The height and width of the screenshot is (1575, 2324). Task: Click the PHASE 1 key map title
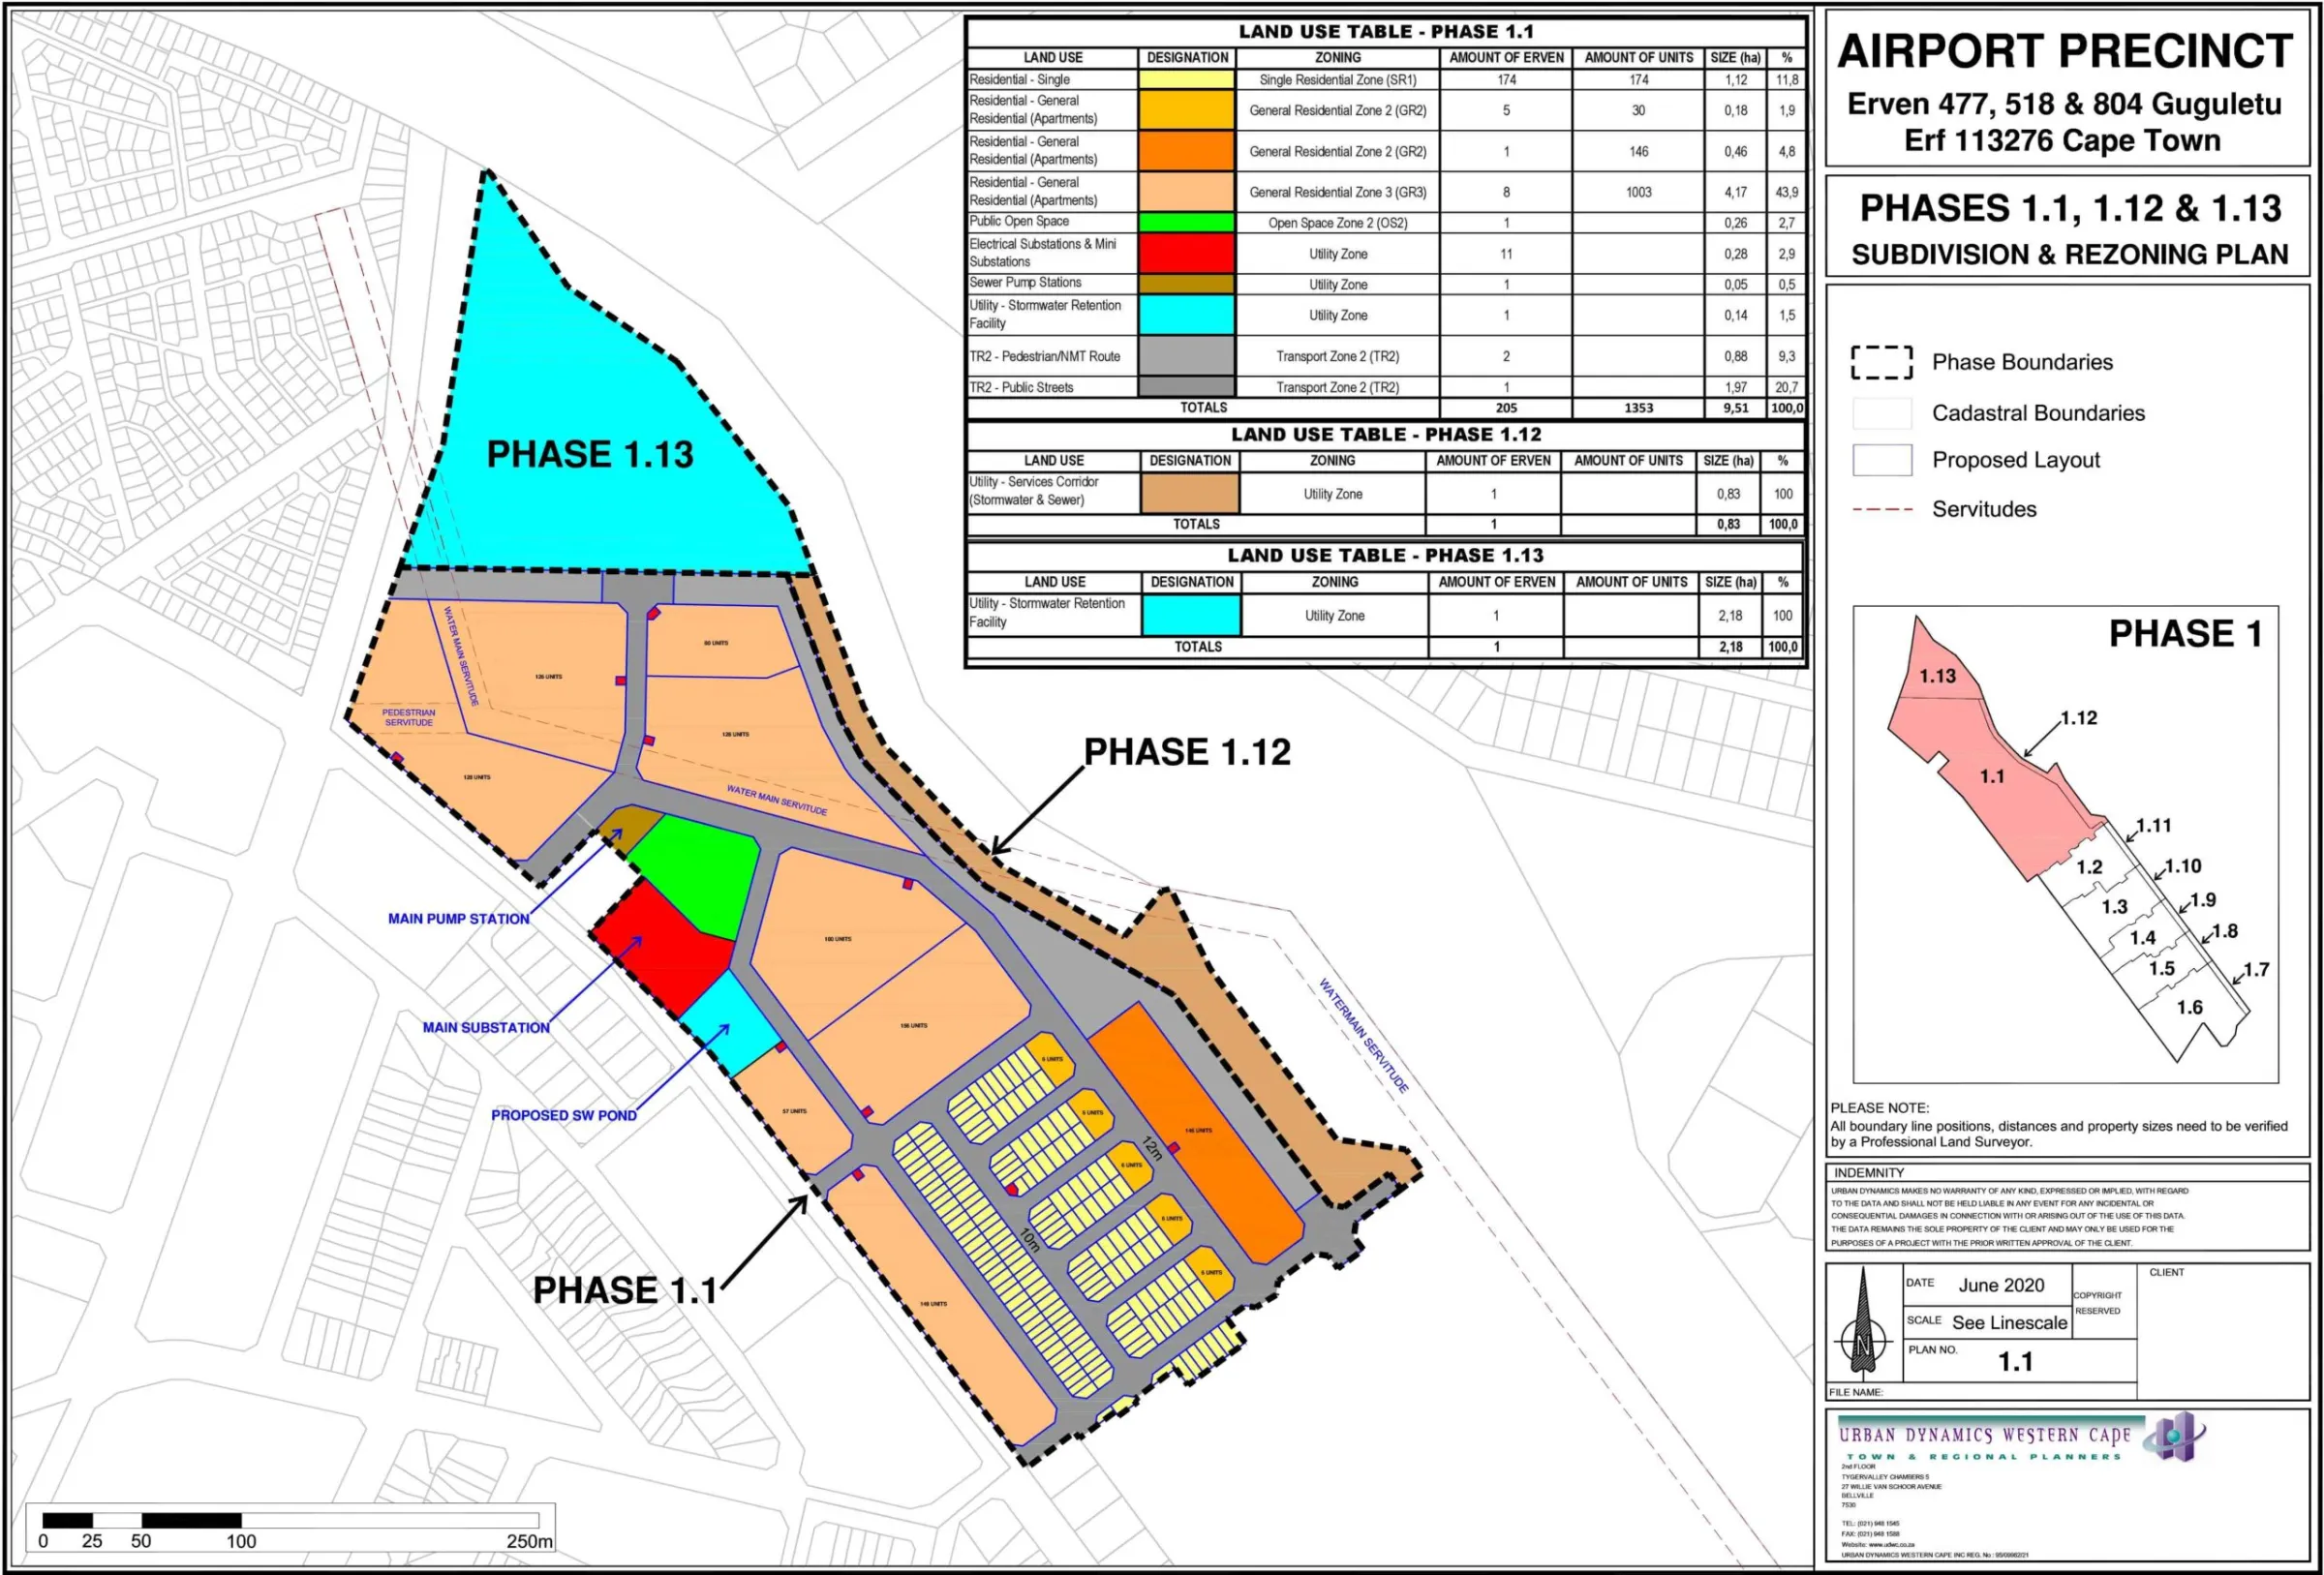(x=2185, y=633)
